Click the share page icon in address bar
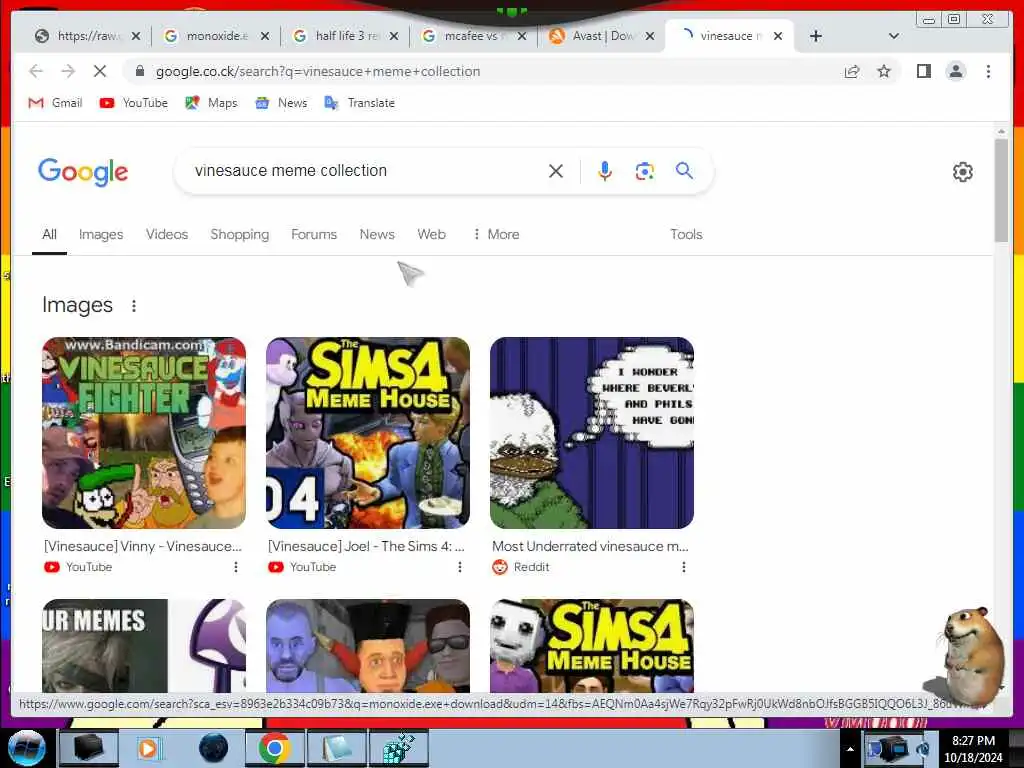The height and width of the screenshot is (768, 1024). click(x=852, y=71)
